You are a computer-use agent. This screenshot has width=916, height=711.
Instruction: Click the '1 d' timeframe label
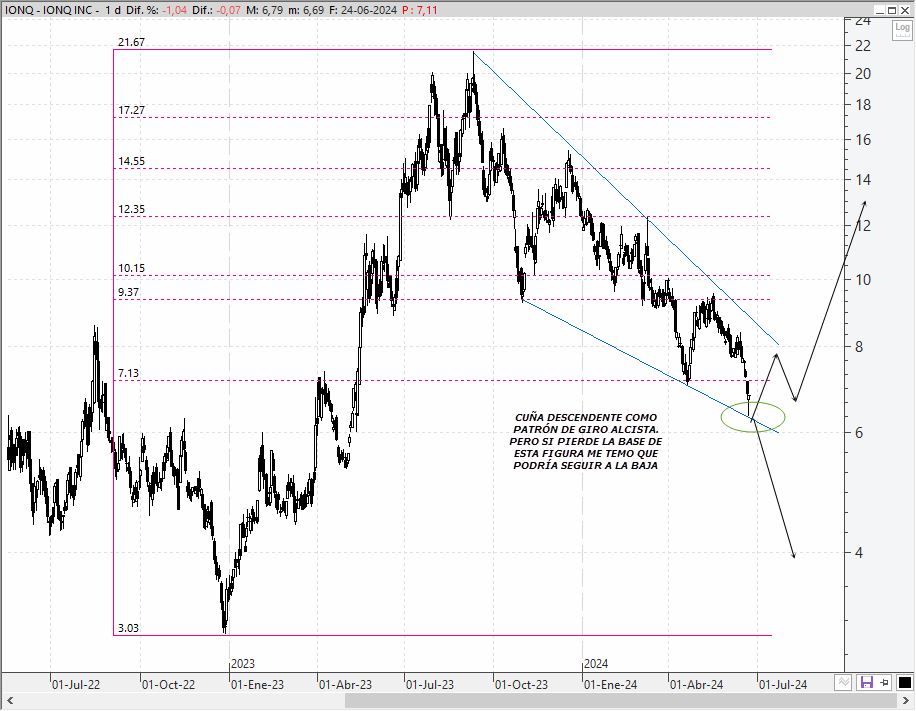(x=114, y=10)
